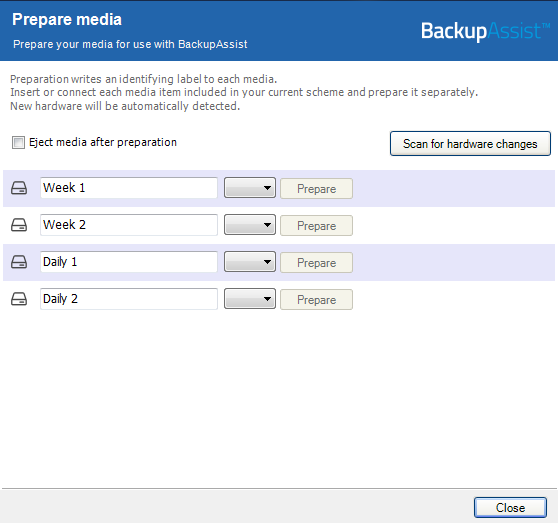Image resolution: width=558 pixels, height=523 pixels.
Task: Expand the drive dropdown for Daily 1
Action: click(250, 262)
